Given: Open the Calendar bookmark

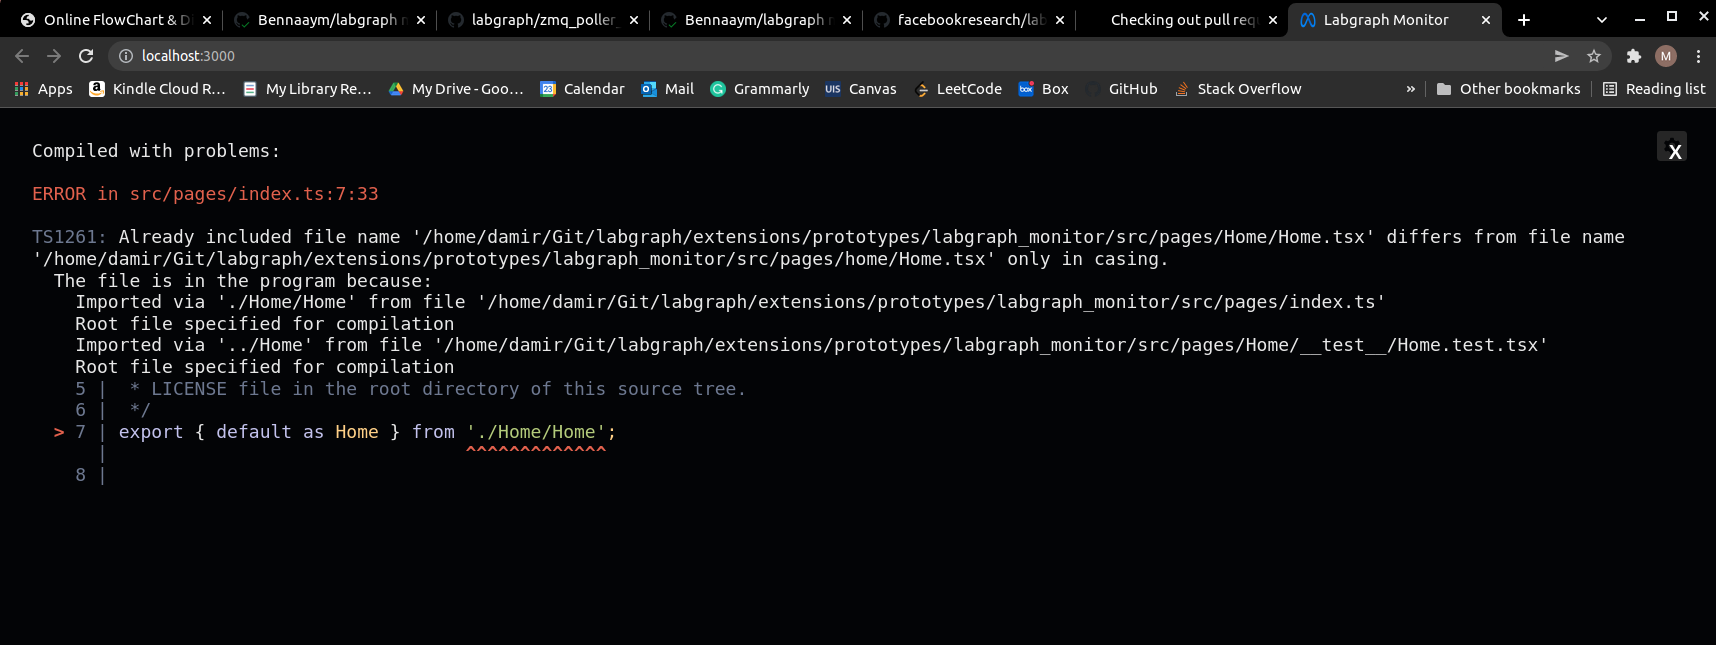Looking at the screenshot, I should point(583,89).
